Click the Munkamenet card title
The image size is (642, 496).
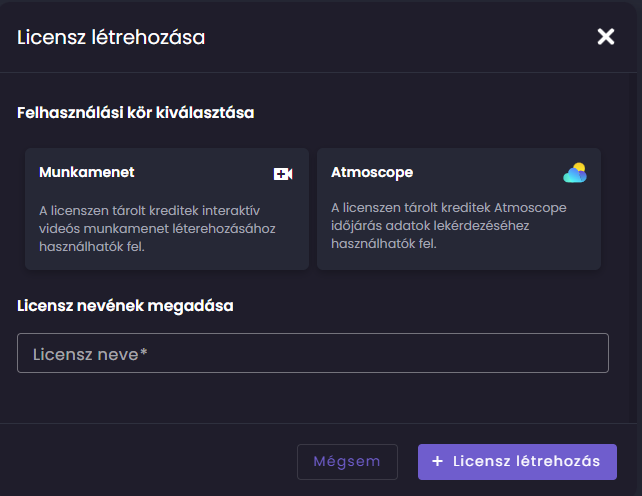87,172
